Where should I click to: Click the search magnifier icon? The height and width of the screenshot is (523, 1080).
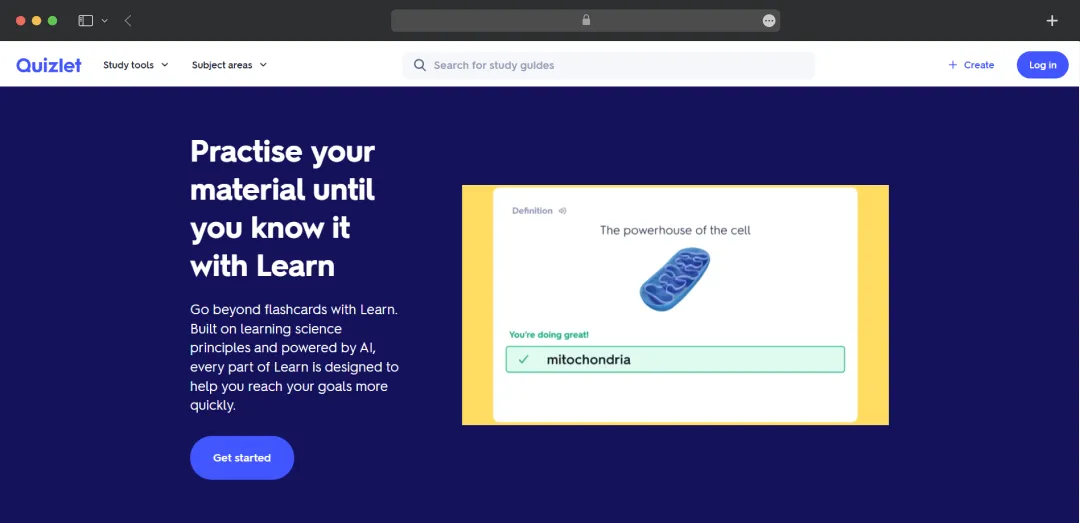pos(419,65)
